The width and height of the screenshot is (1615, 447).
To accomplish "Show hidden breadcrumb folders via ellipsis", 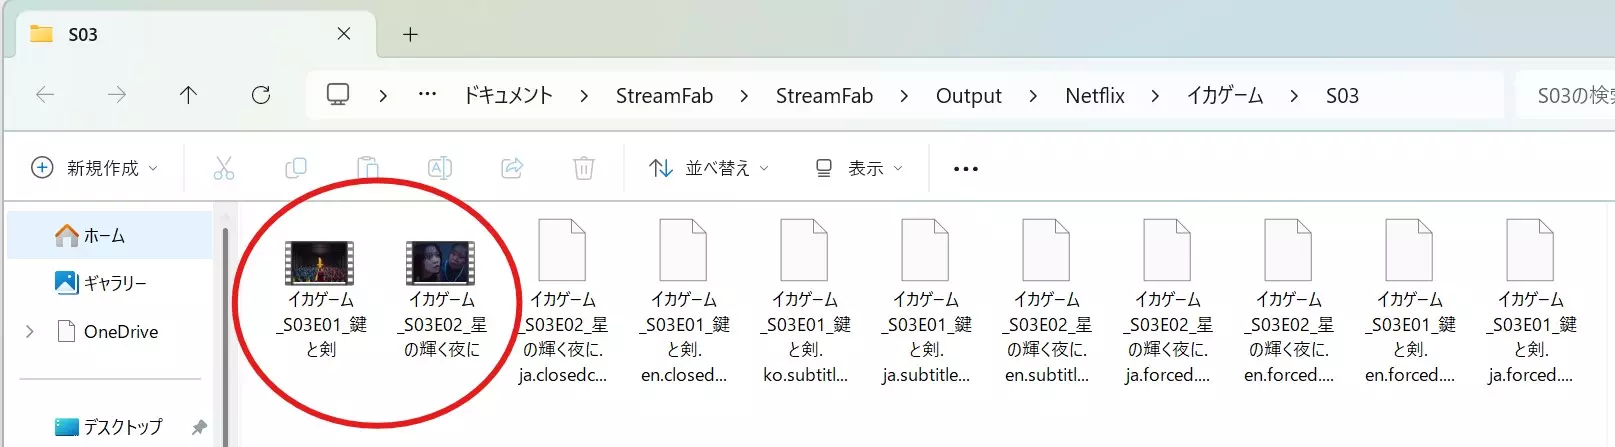I will point(427,95).
